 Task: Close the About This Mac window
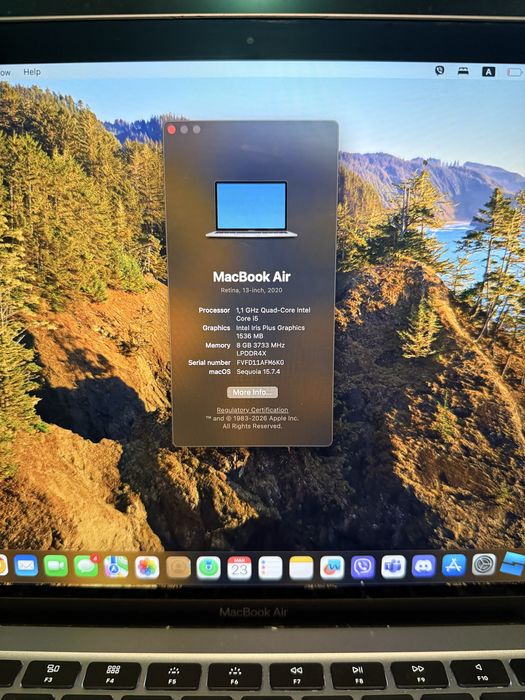pyautogui.click(x=171, y=129)
